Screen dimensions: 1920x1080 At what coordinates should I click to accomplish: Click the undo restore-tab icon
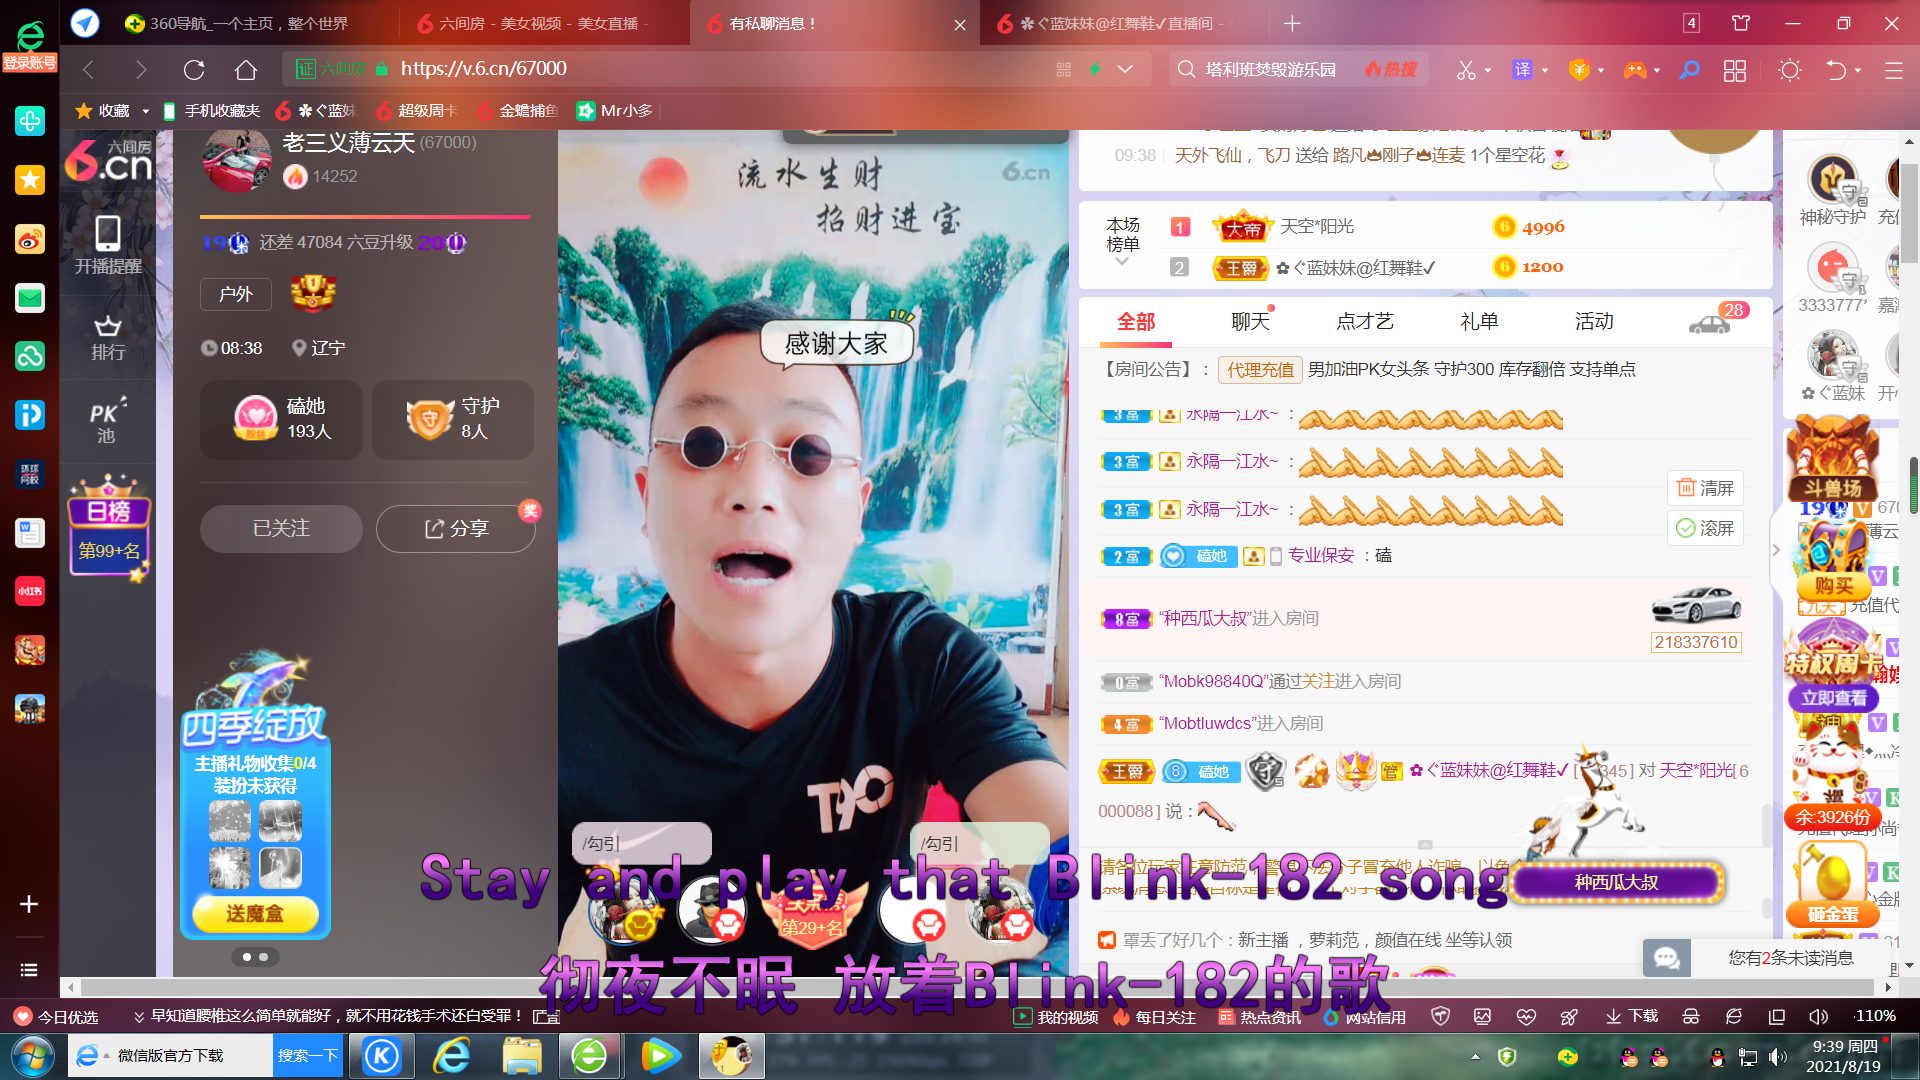(1836, 70)
